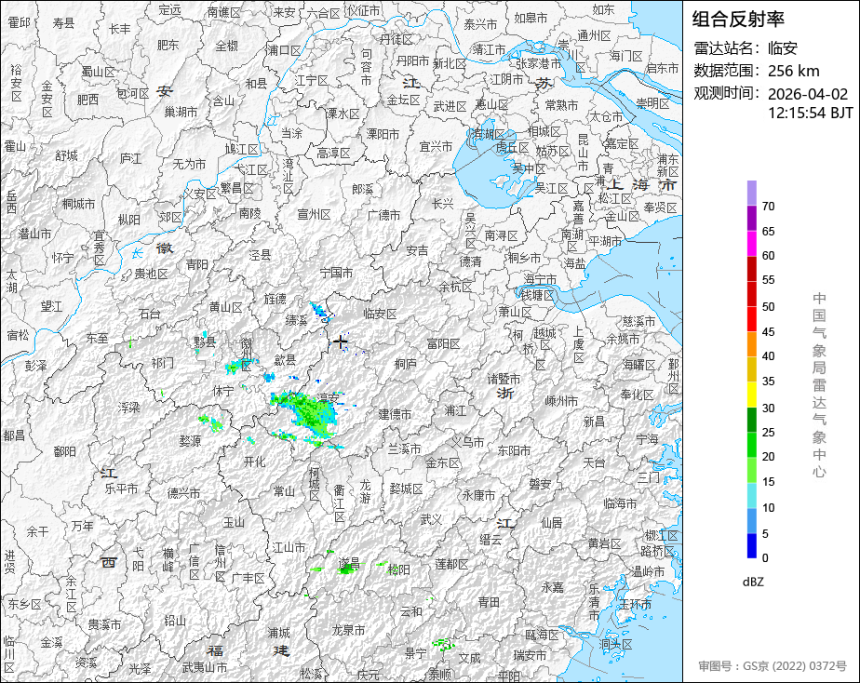Click the radar station name 临安 value
860x683 pixels.
click(782, 48)
